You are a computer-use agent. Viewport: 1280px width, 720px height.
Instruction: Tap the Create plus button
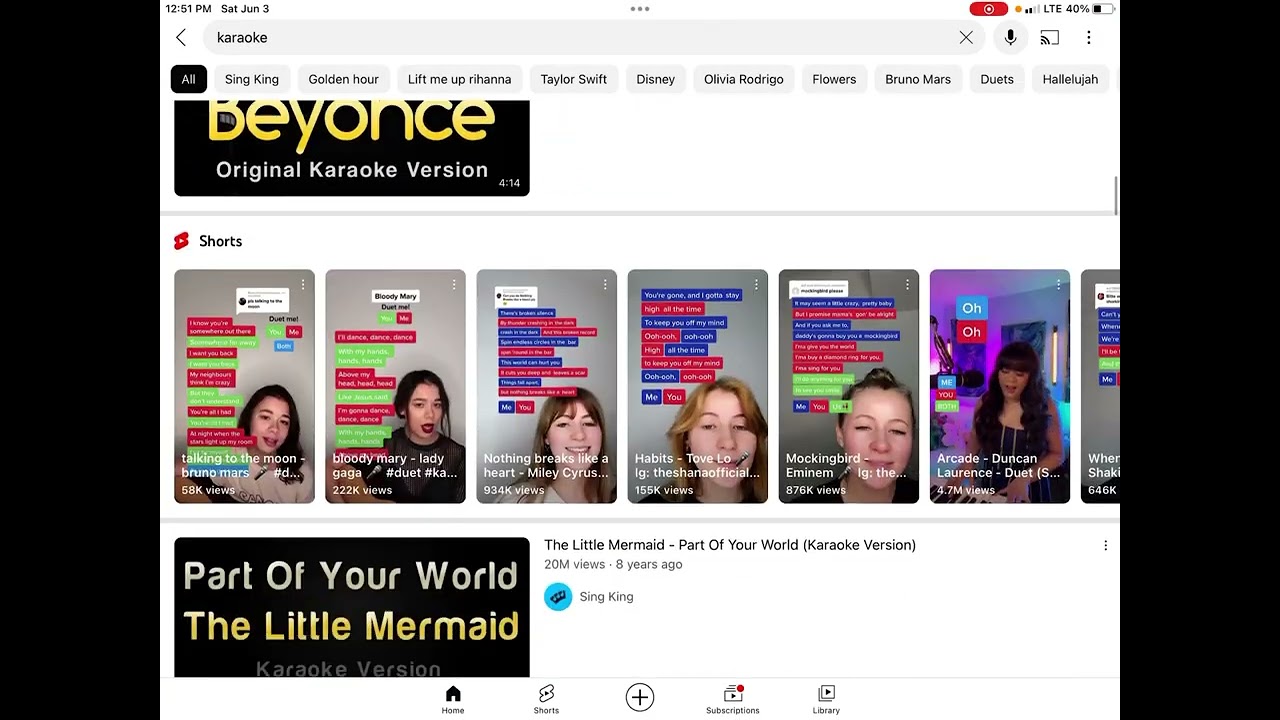tap(640, 697)
